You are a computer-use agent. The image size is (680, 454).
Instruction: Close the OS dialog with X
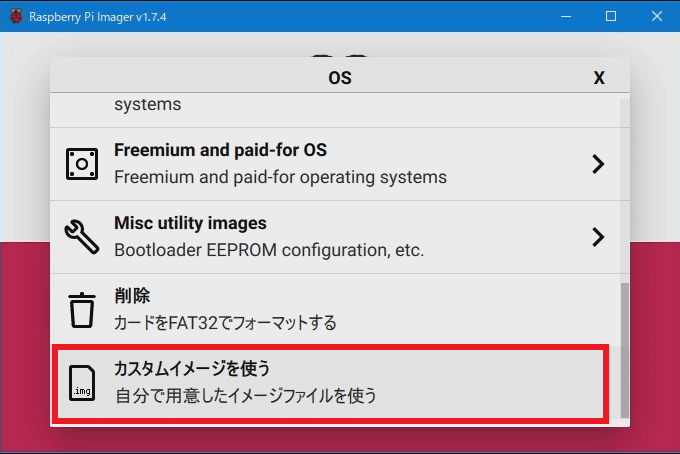pyautogui.click(x=599, y=78)
